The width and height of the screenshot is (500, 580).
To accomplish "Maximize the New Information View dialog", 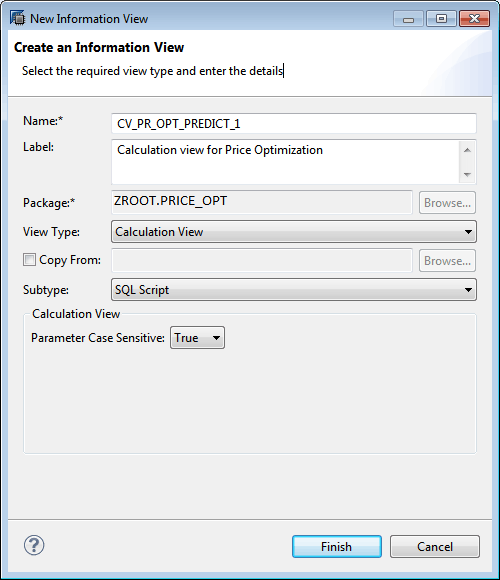I will click(441, 19).
